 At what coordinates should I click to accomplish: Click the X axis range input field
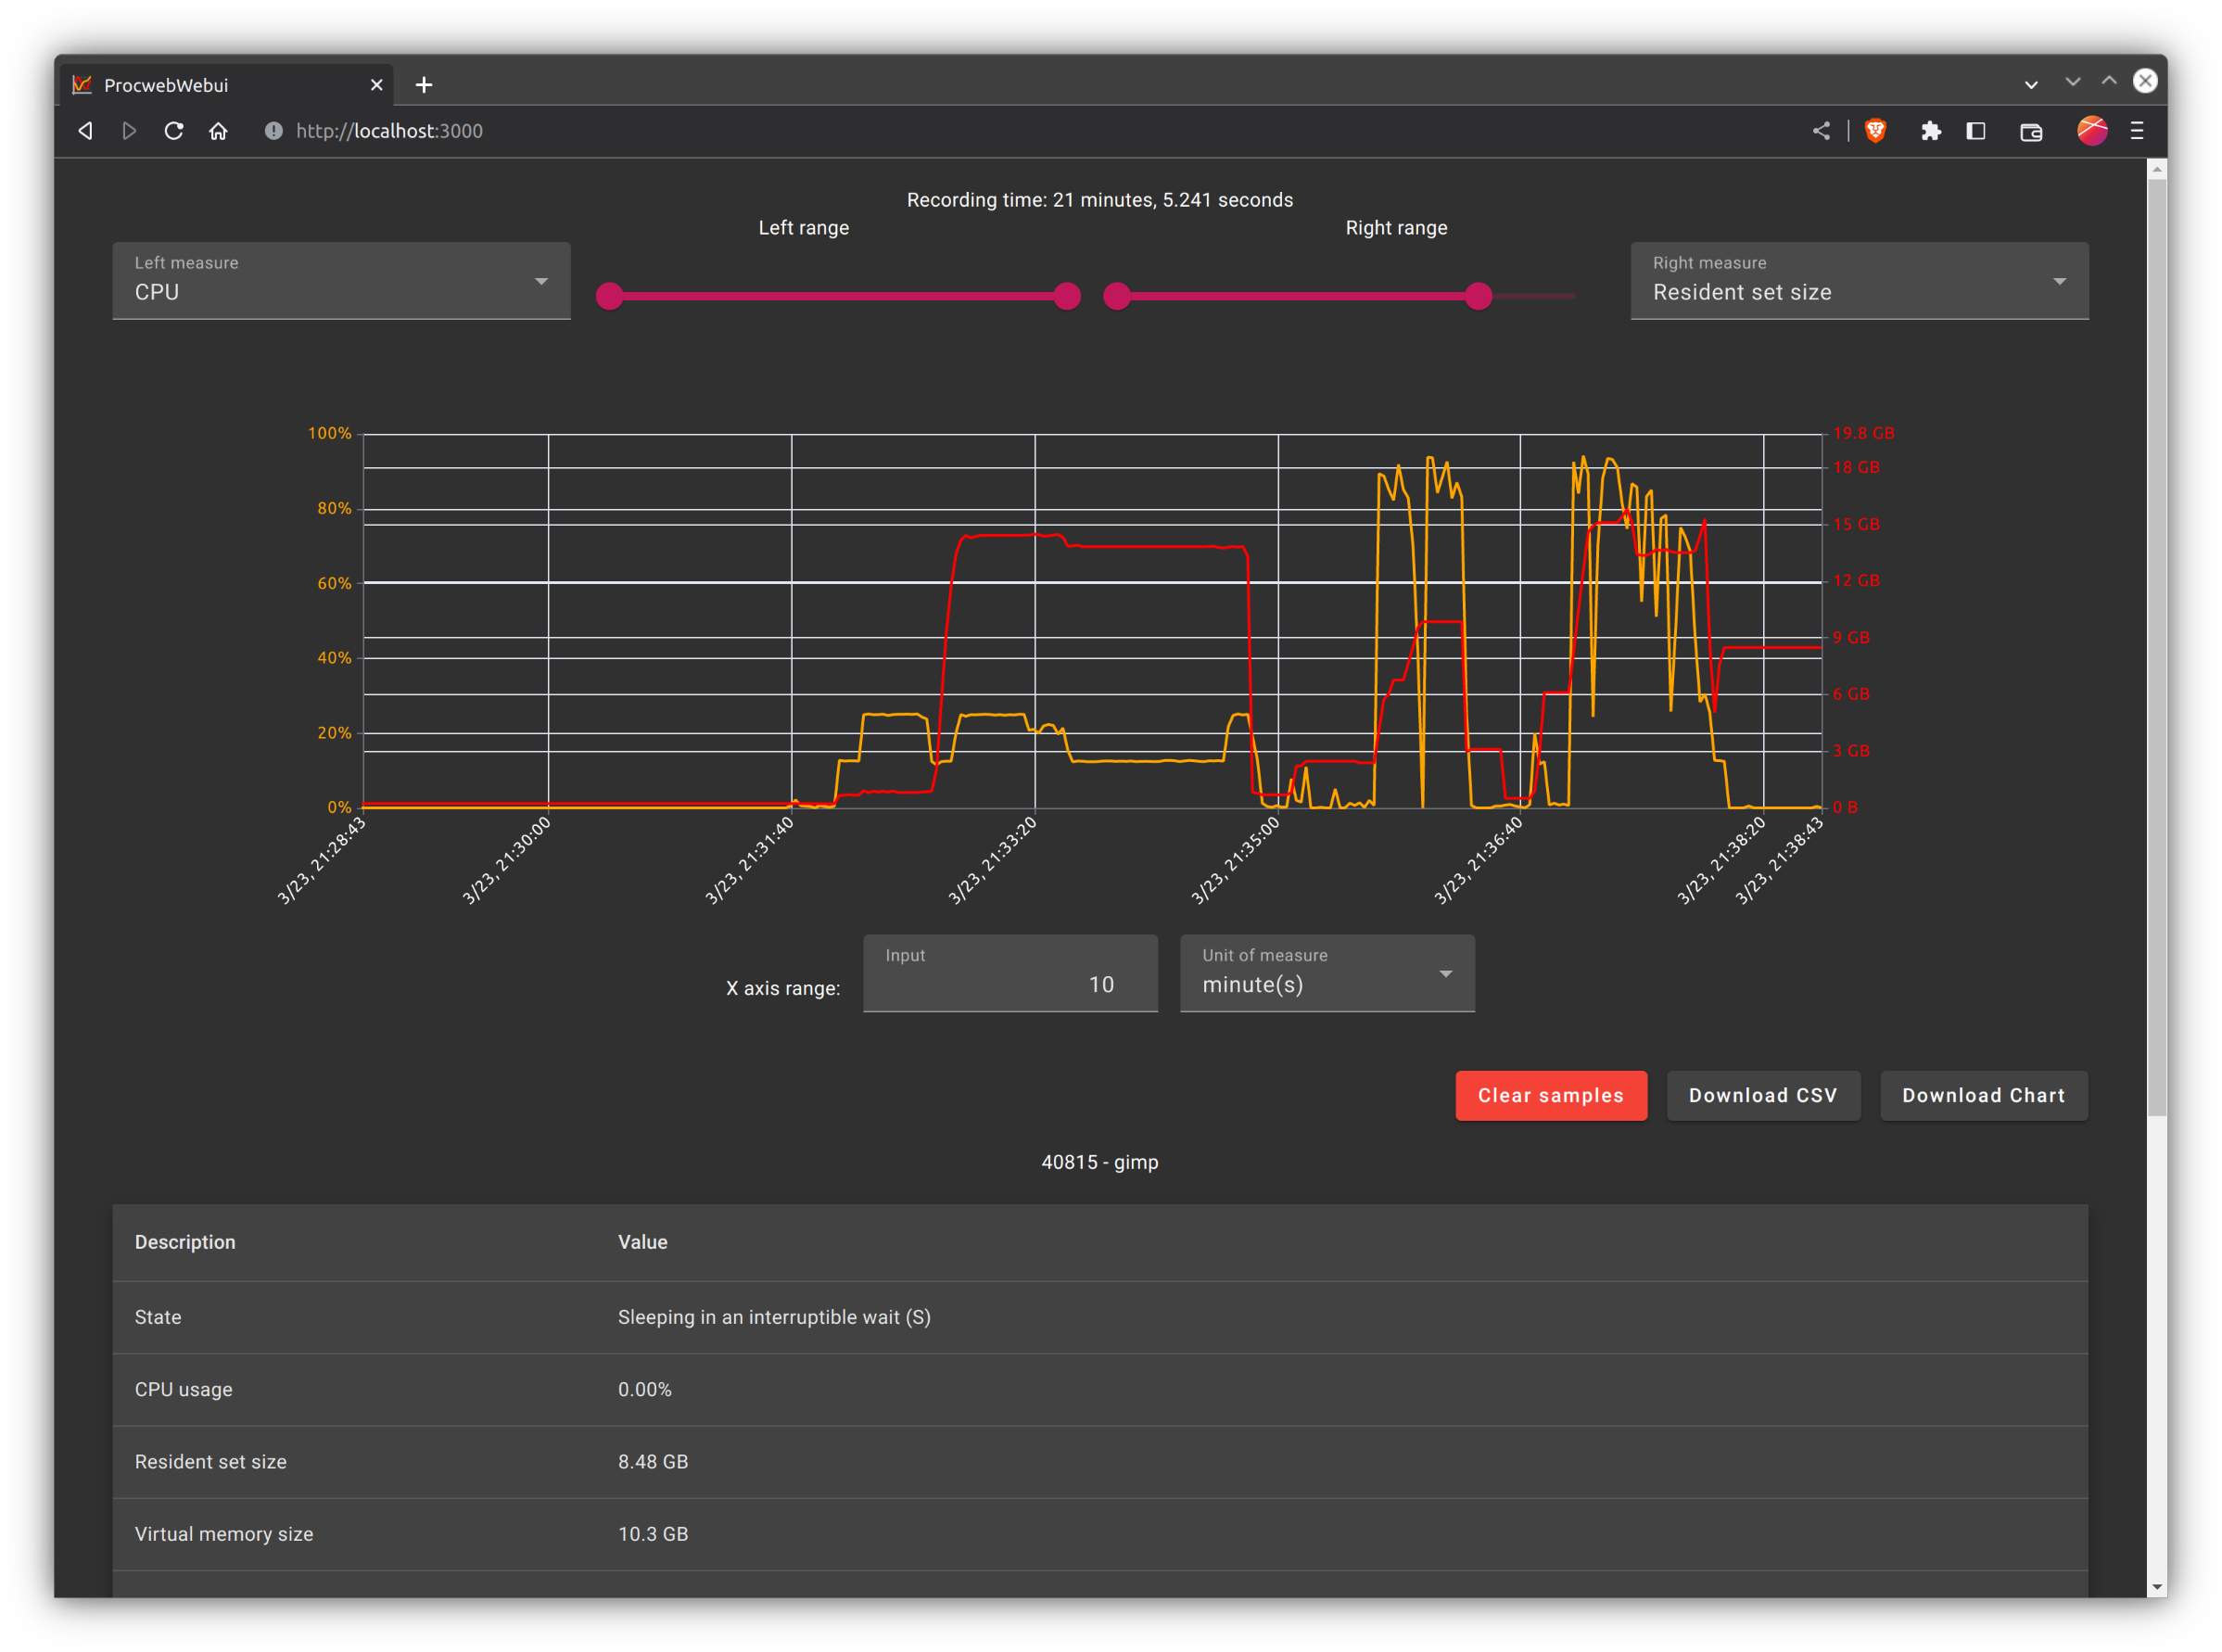[x=1010, y=984]
